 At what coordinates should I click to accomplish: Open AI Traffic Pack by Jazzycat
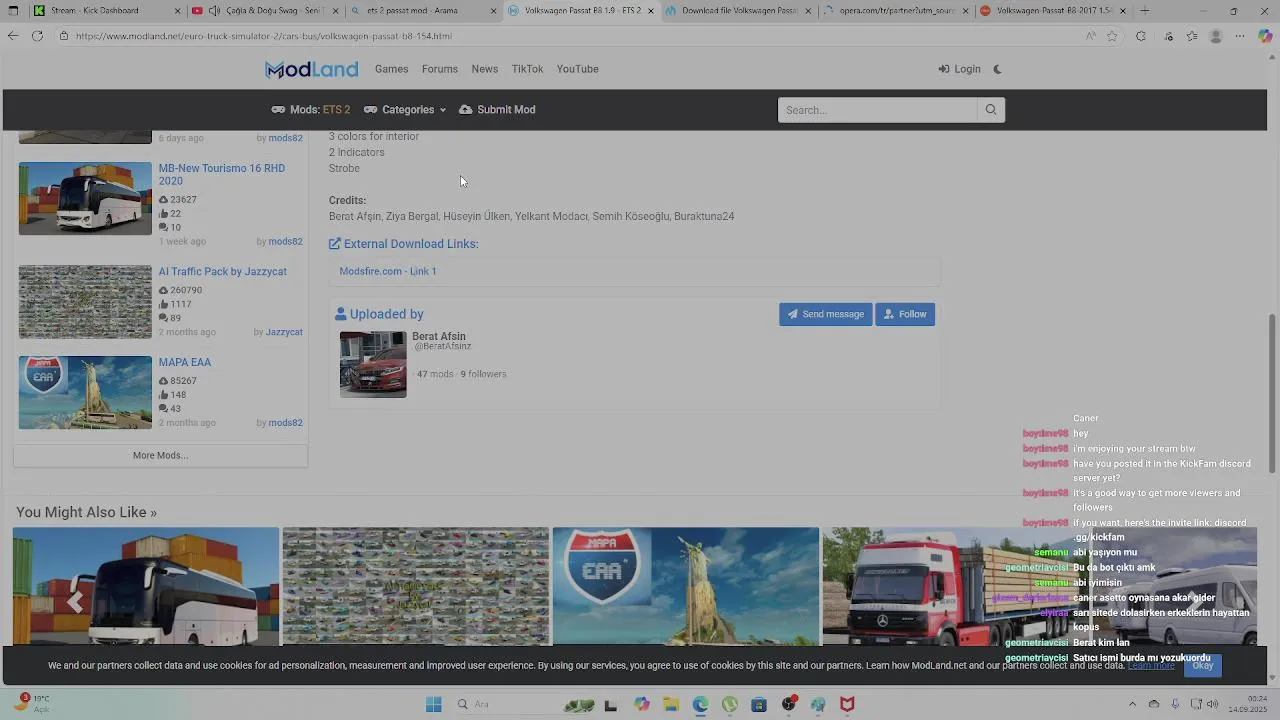point(222,272)
